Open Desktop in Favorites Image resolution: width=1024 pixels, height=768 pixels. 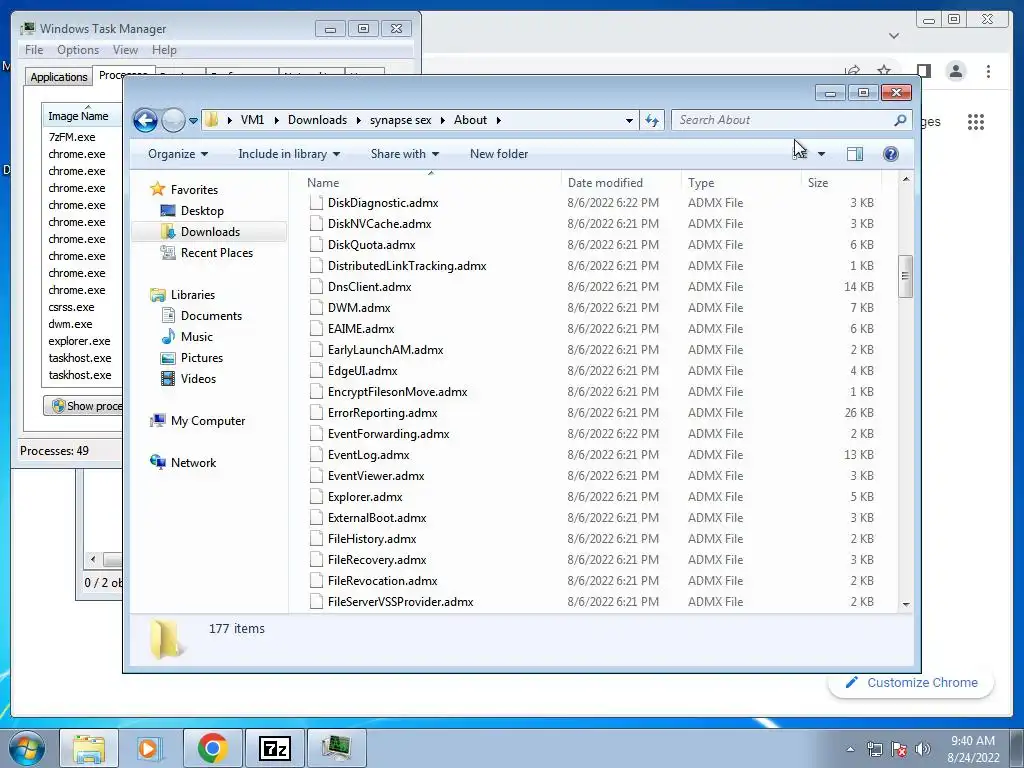pos(202,211)
